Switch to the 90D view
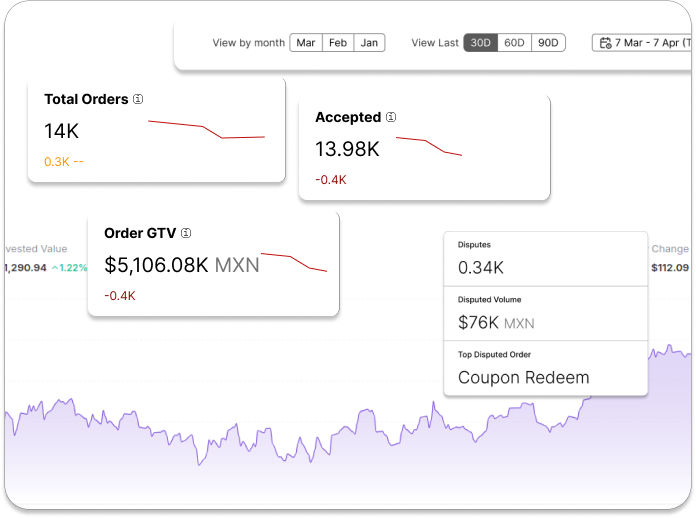Screen dimensions: 696x518 548,43
